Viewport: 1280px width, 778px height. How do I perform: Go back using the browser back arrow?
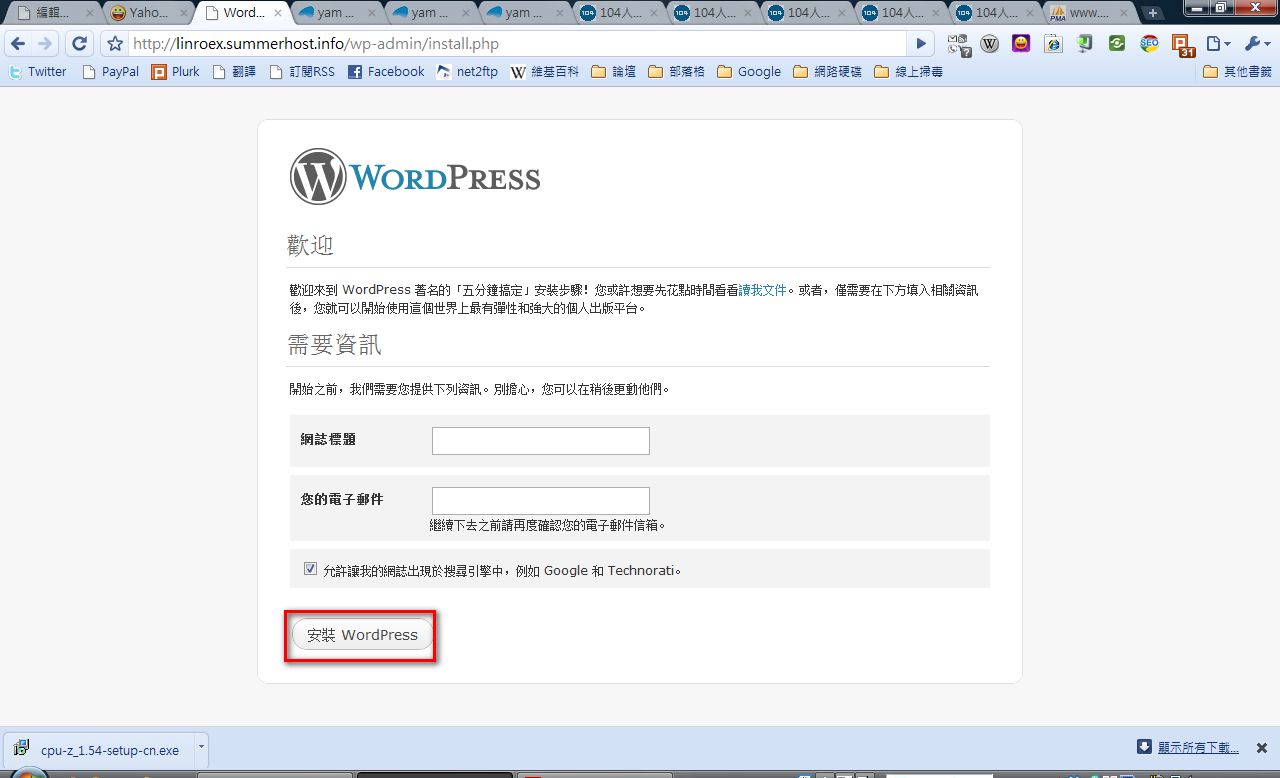[17, 44]
